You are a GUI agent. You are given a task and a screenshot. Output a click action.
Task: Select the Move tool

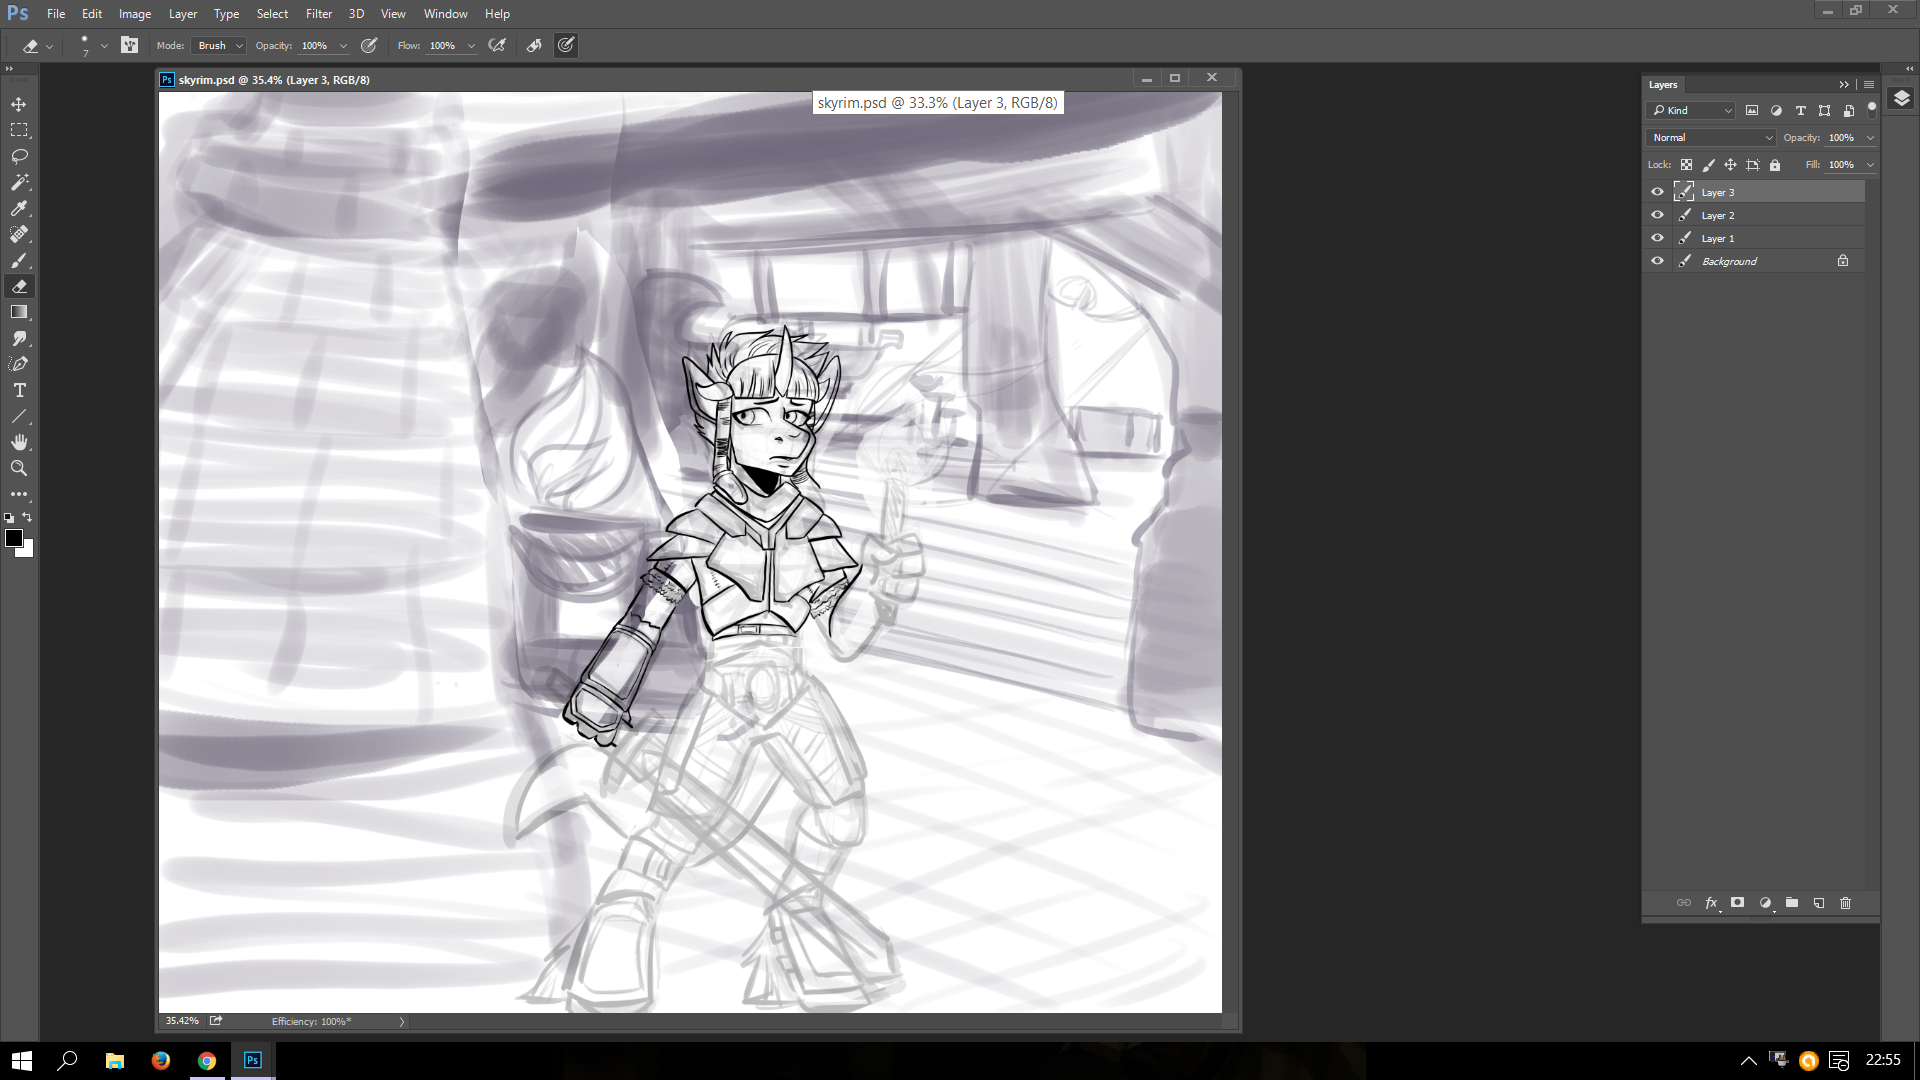click(x=19, y=105)
